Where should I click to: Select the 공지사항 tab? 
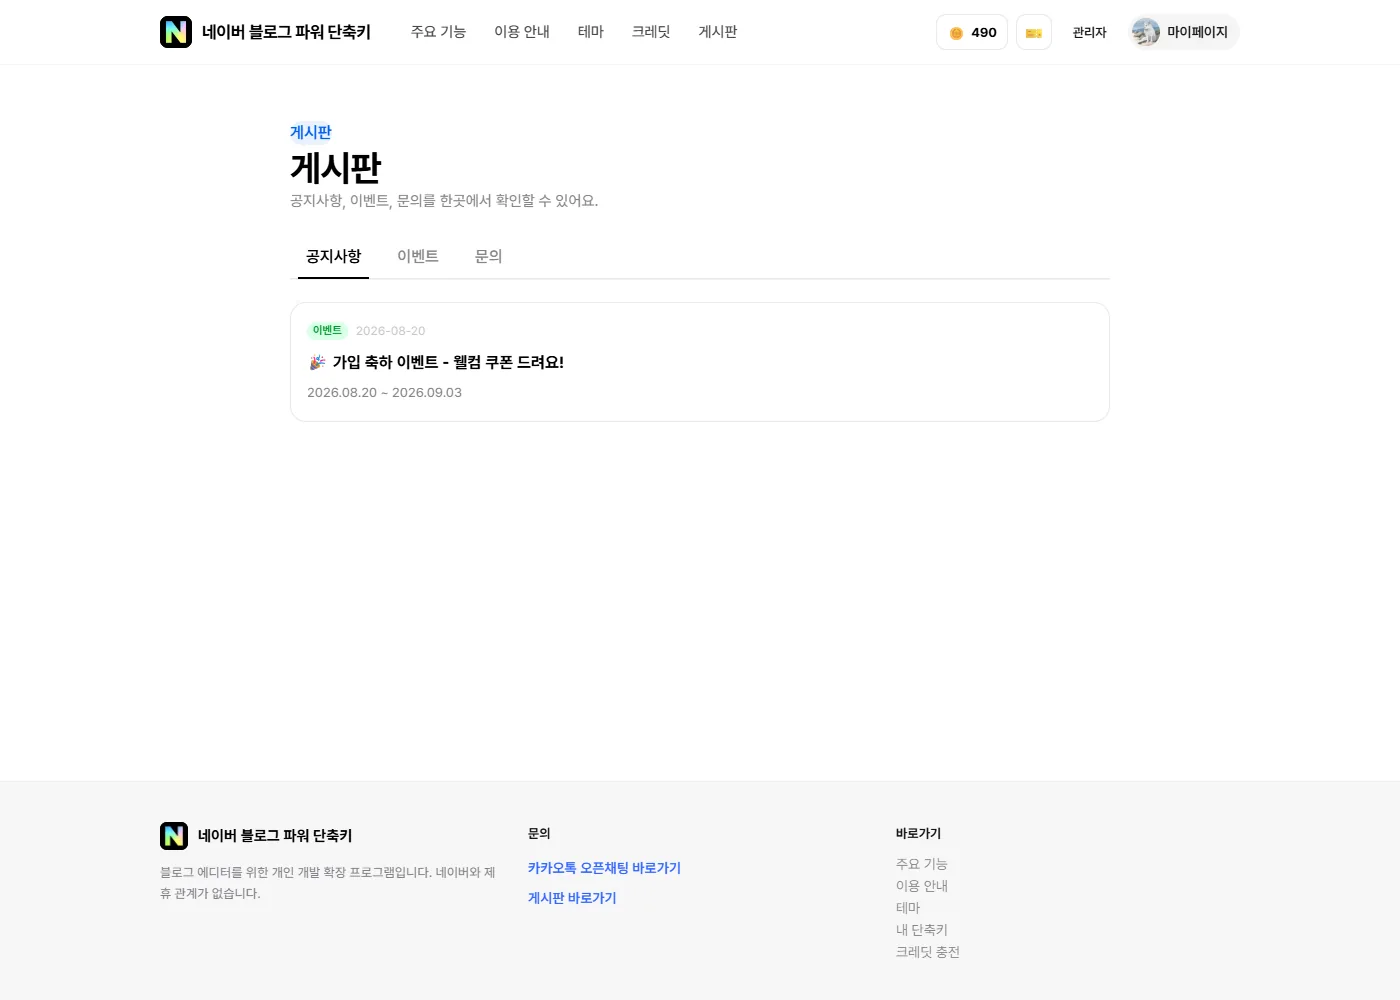333,256
